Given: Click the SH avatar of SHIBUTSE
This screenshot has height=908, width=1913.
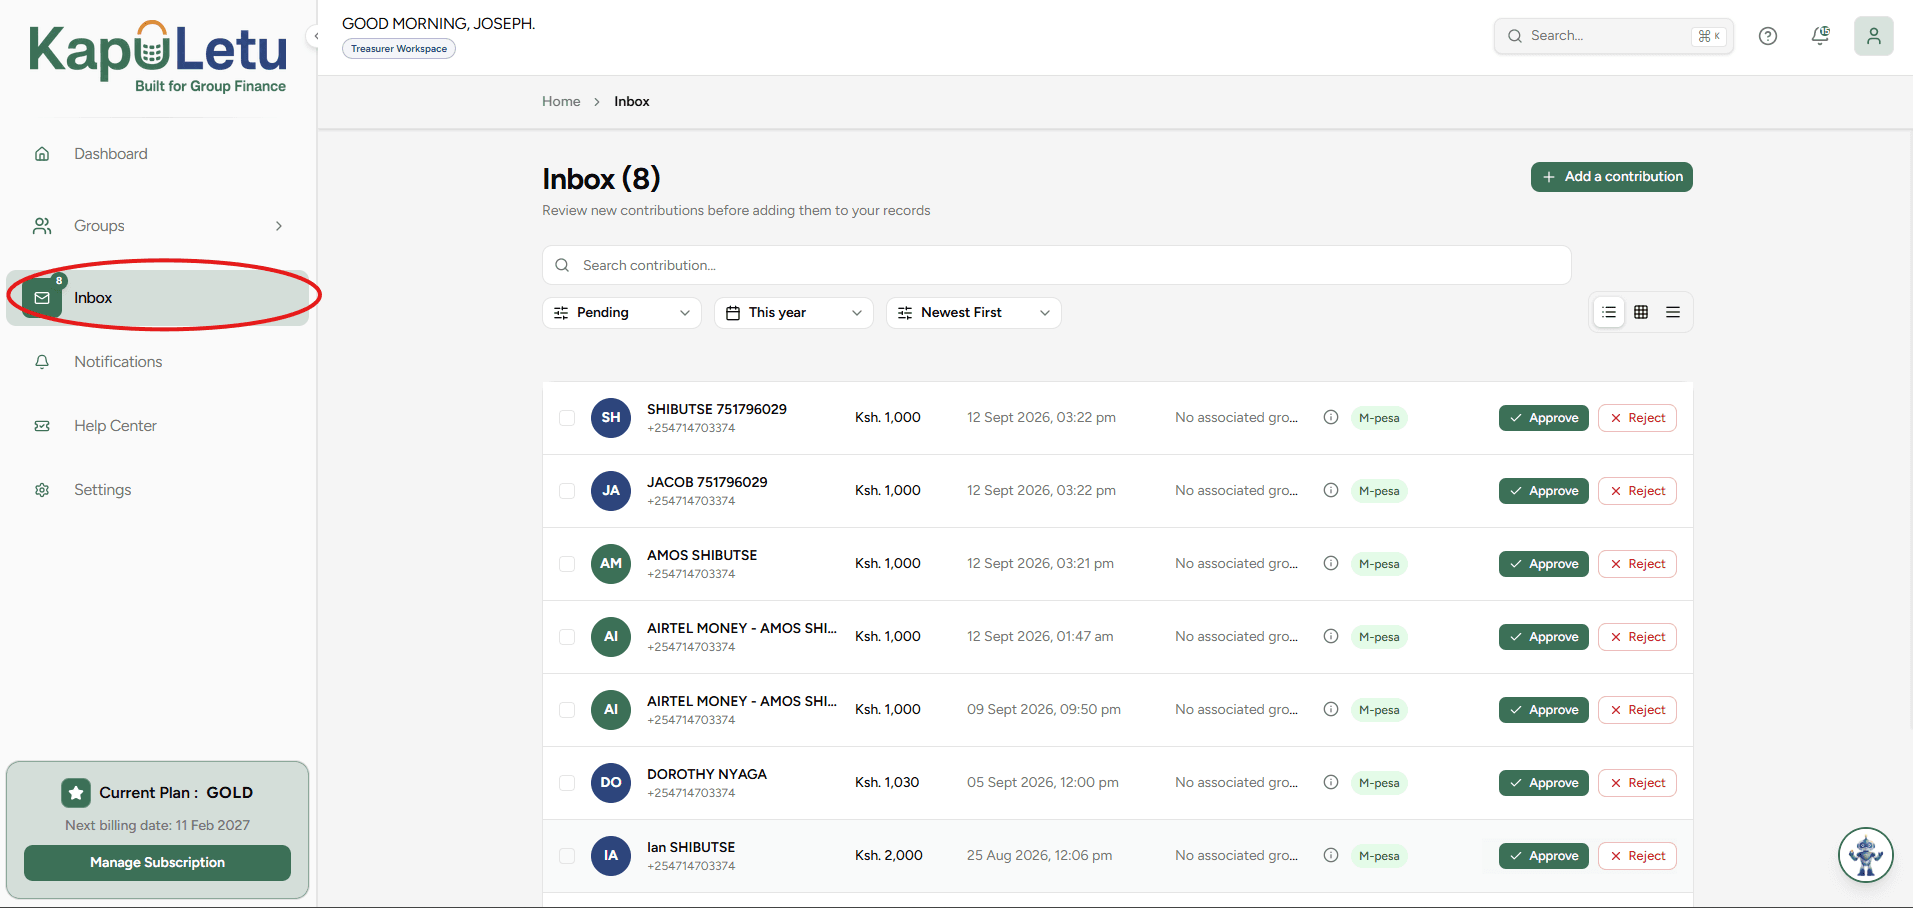Looking at the screenshot, I should click(x=611, y=418).
